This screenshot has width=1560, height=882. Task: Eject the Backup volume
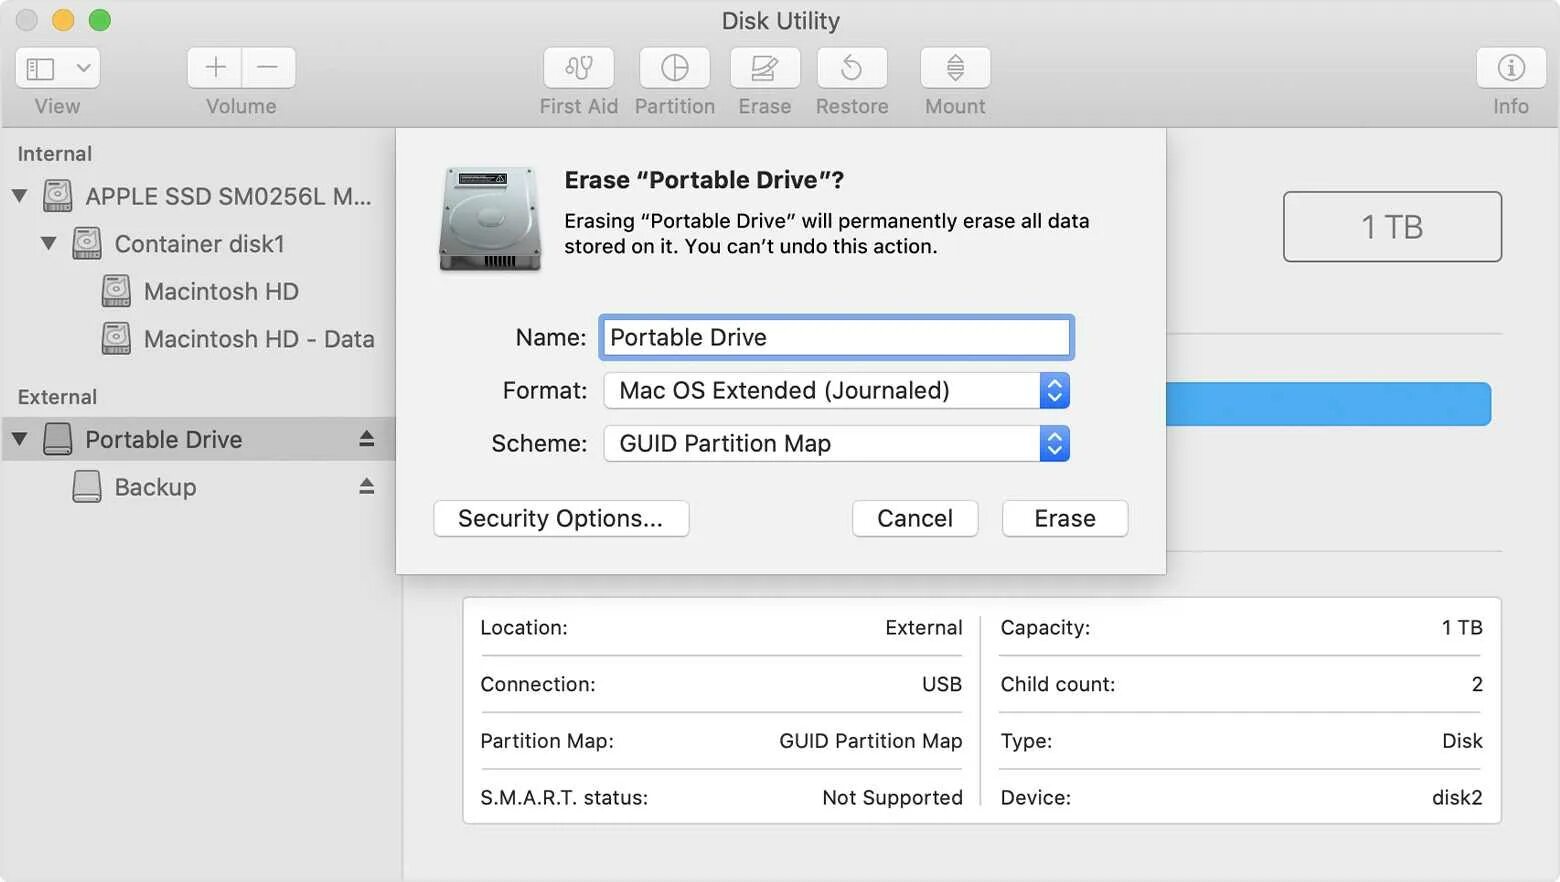367,487
